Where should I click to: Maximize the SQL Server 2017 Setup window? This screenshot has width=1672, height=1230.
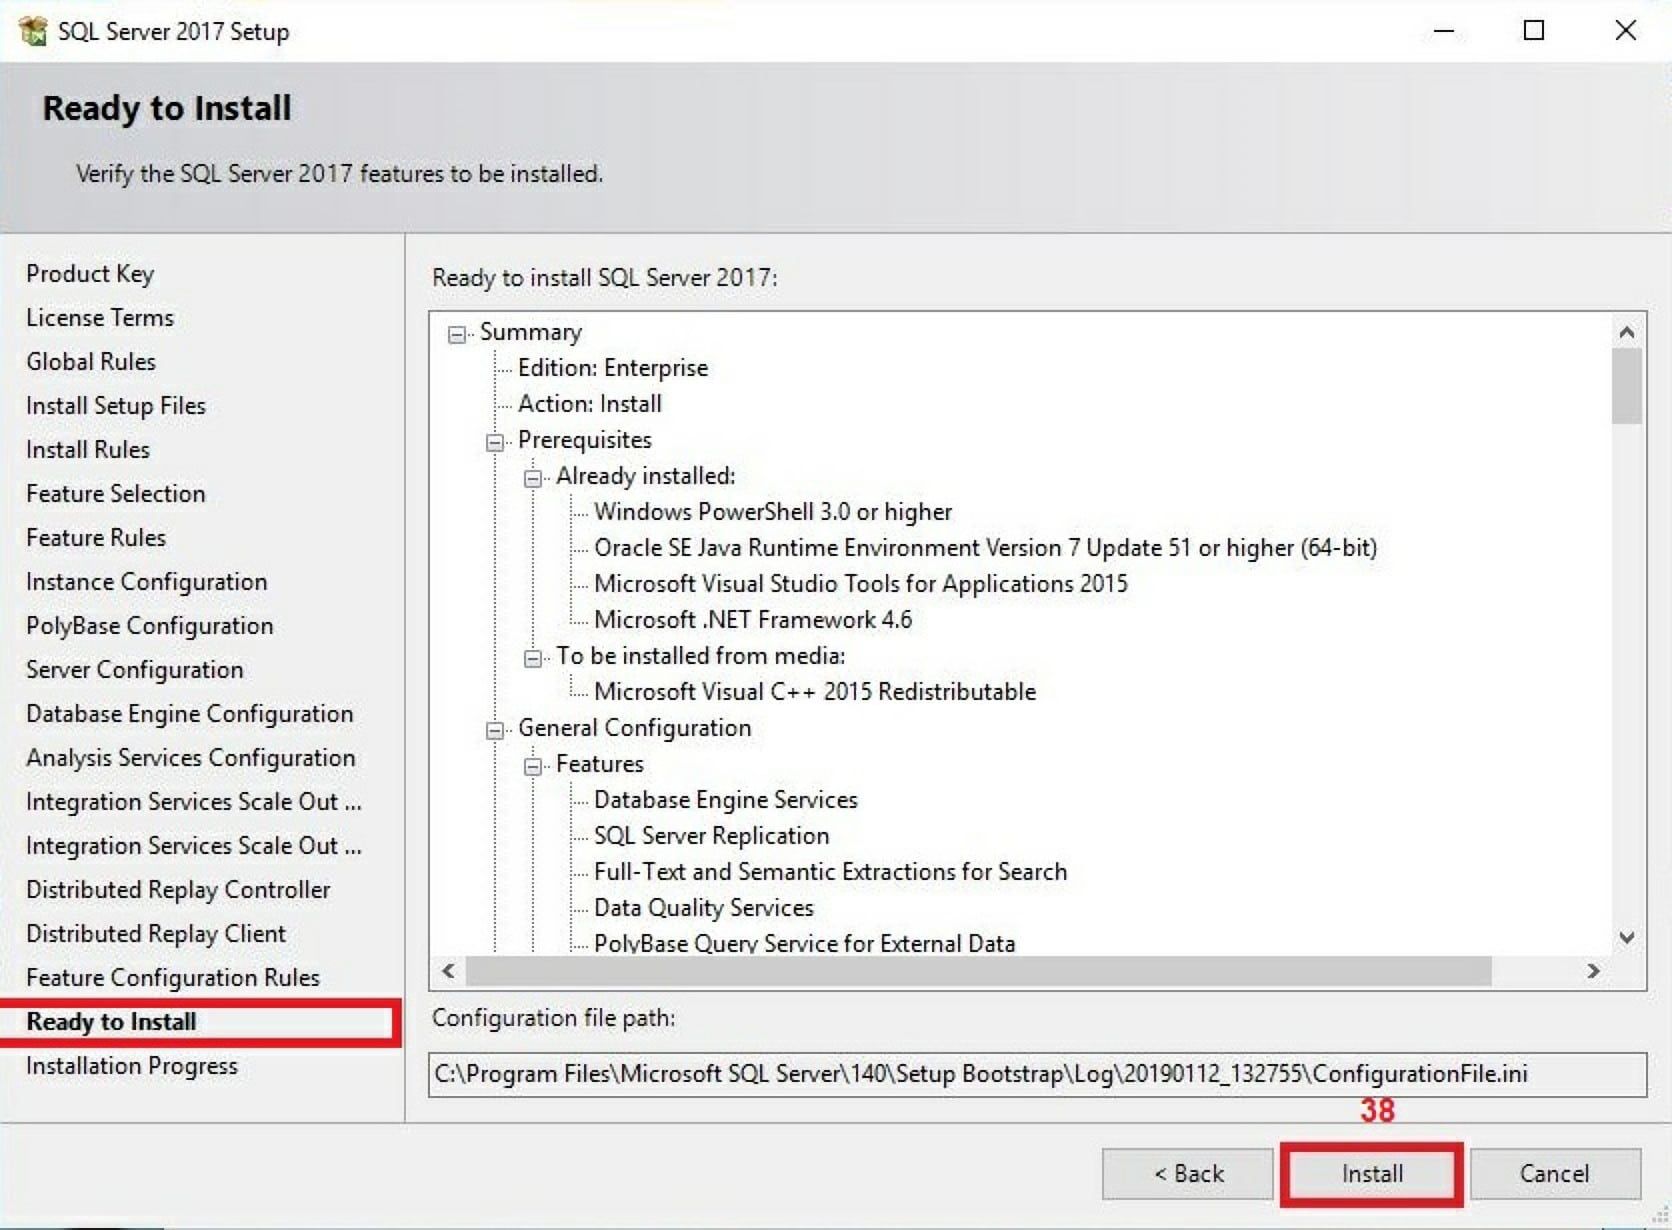coord(1534,31)
